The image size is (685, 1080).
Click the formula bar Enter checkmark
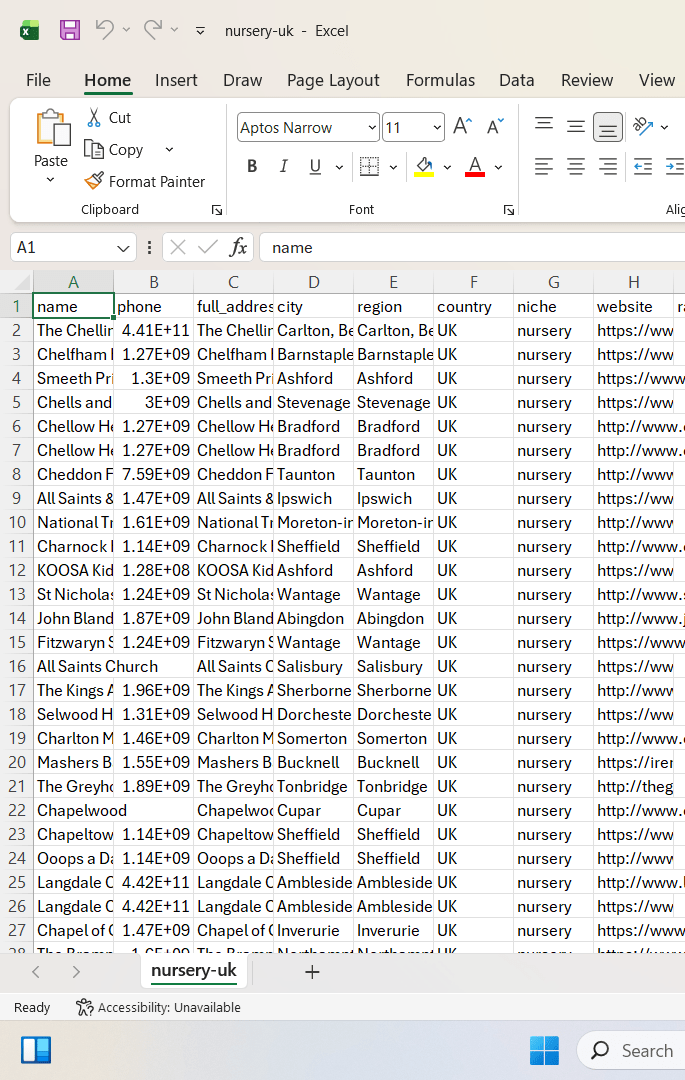208,247
